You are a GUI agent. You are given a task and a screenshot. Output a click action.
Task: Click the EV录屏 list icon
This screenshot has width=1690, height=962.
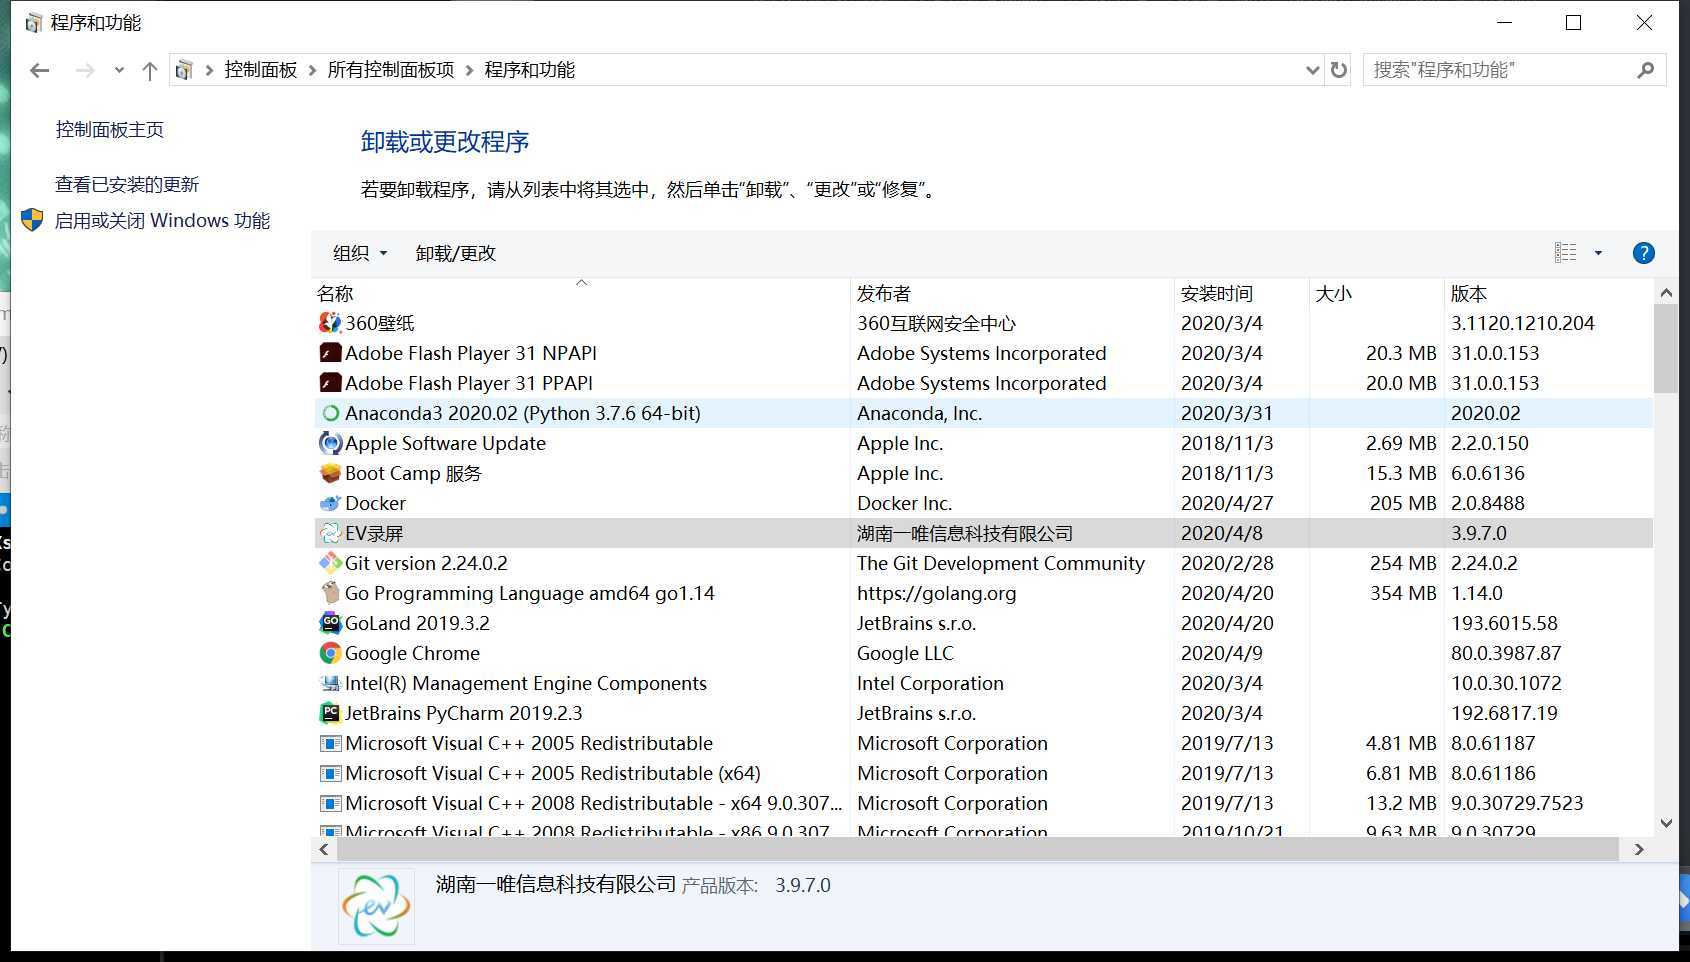coord(330,533)
